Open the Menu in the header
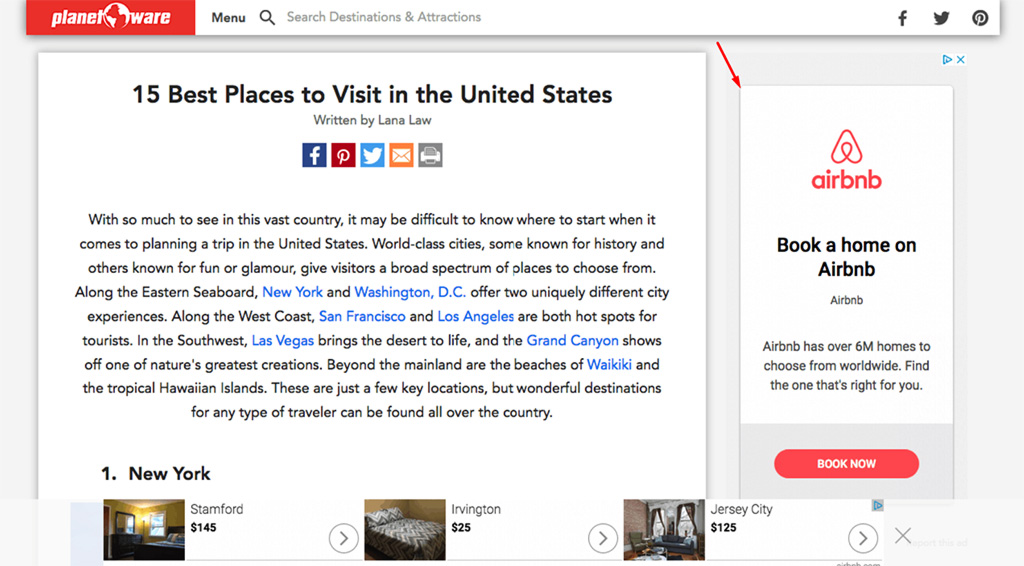Image resolution: width=1024 pixels, height=566 pixels. point(228,18)
